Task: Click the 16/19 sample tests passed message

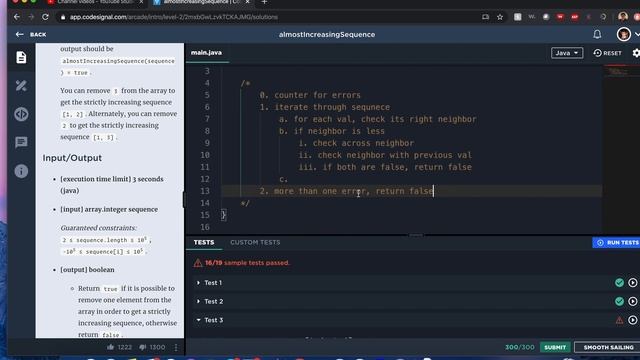Action: pos(247,263)
